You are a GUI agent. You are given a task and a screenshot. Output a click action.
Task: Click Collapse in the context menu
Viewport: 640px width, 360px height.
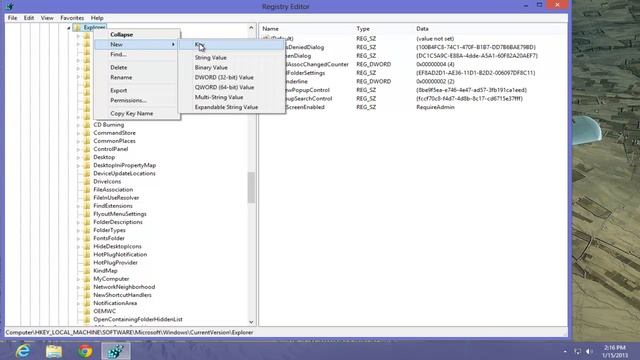[x=137, y=35]
